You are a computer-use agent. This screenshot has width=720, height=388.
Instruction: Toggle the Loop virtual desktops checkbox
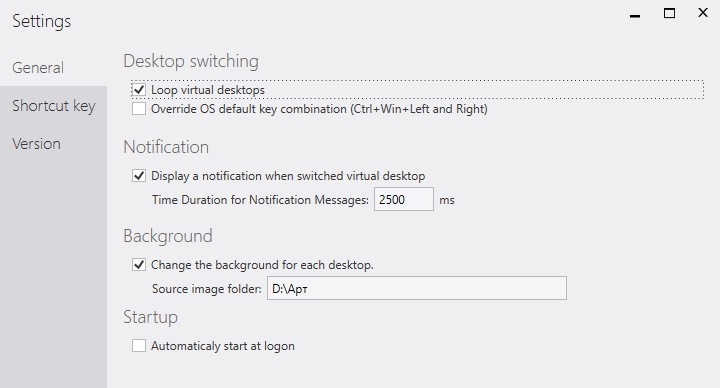coord(139,90)
